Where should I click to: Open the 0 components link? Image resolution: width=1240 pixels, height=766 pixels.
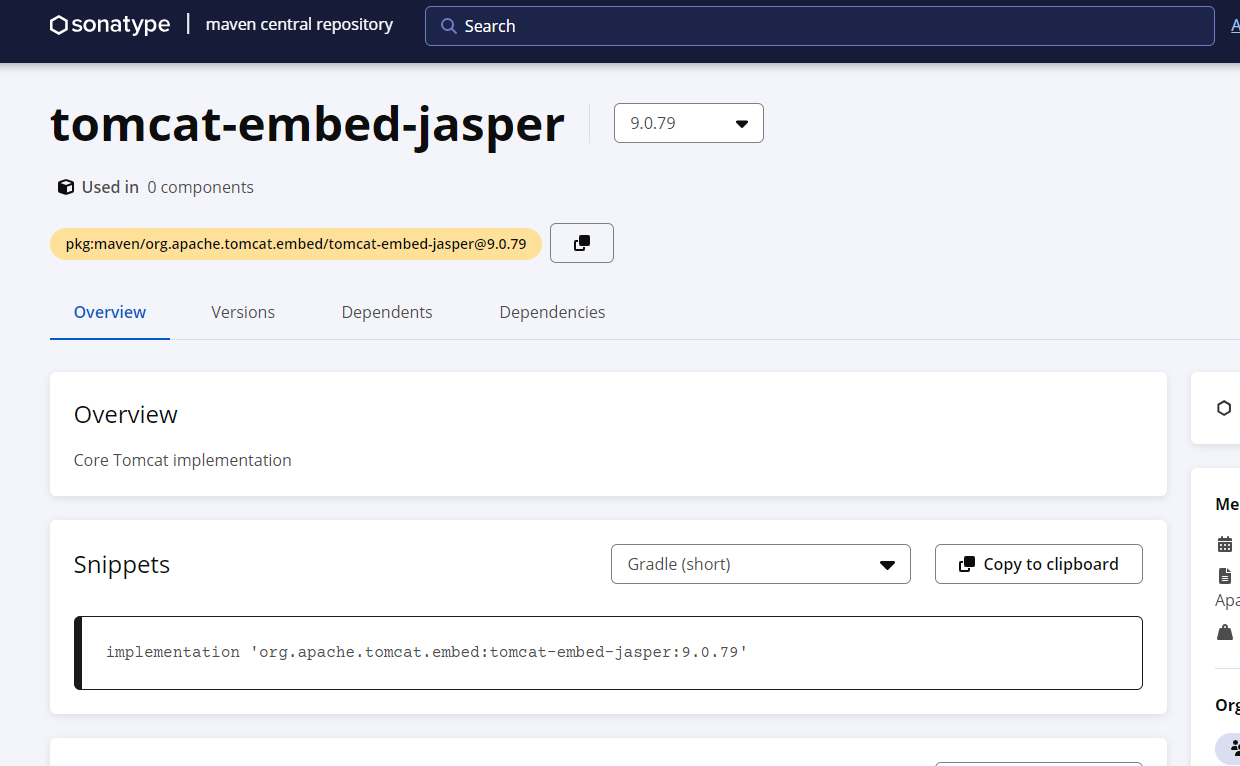pos(200,187)
